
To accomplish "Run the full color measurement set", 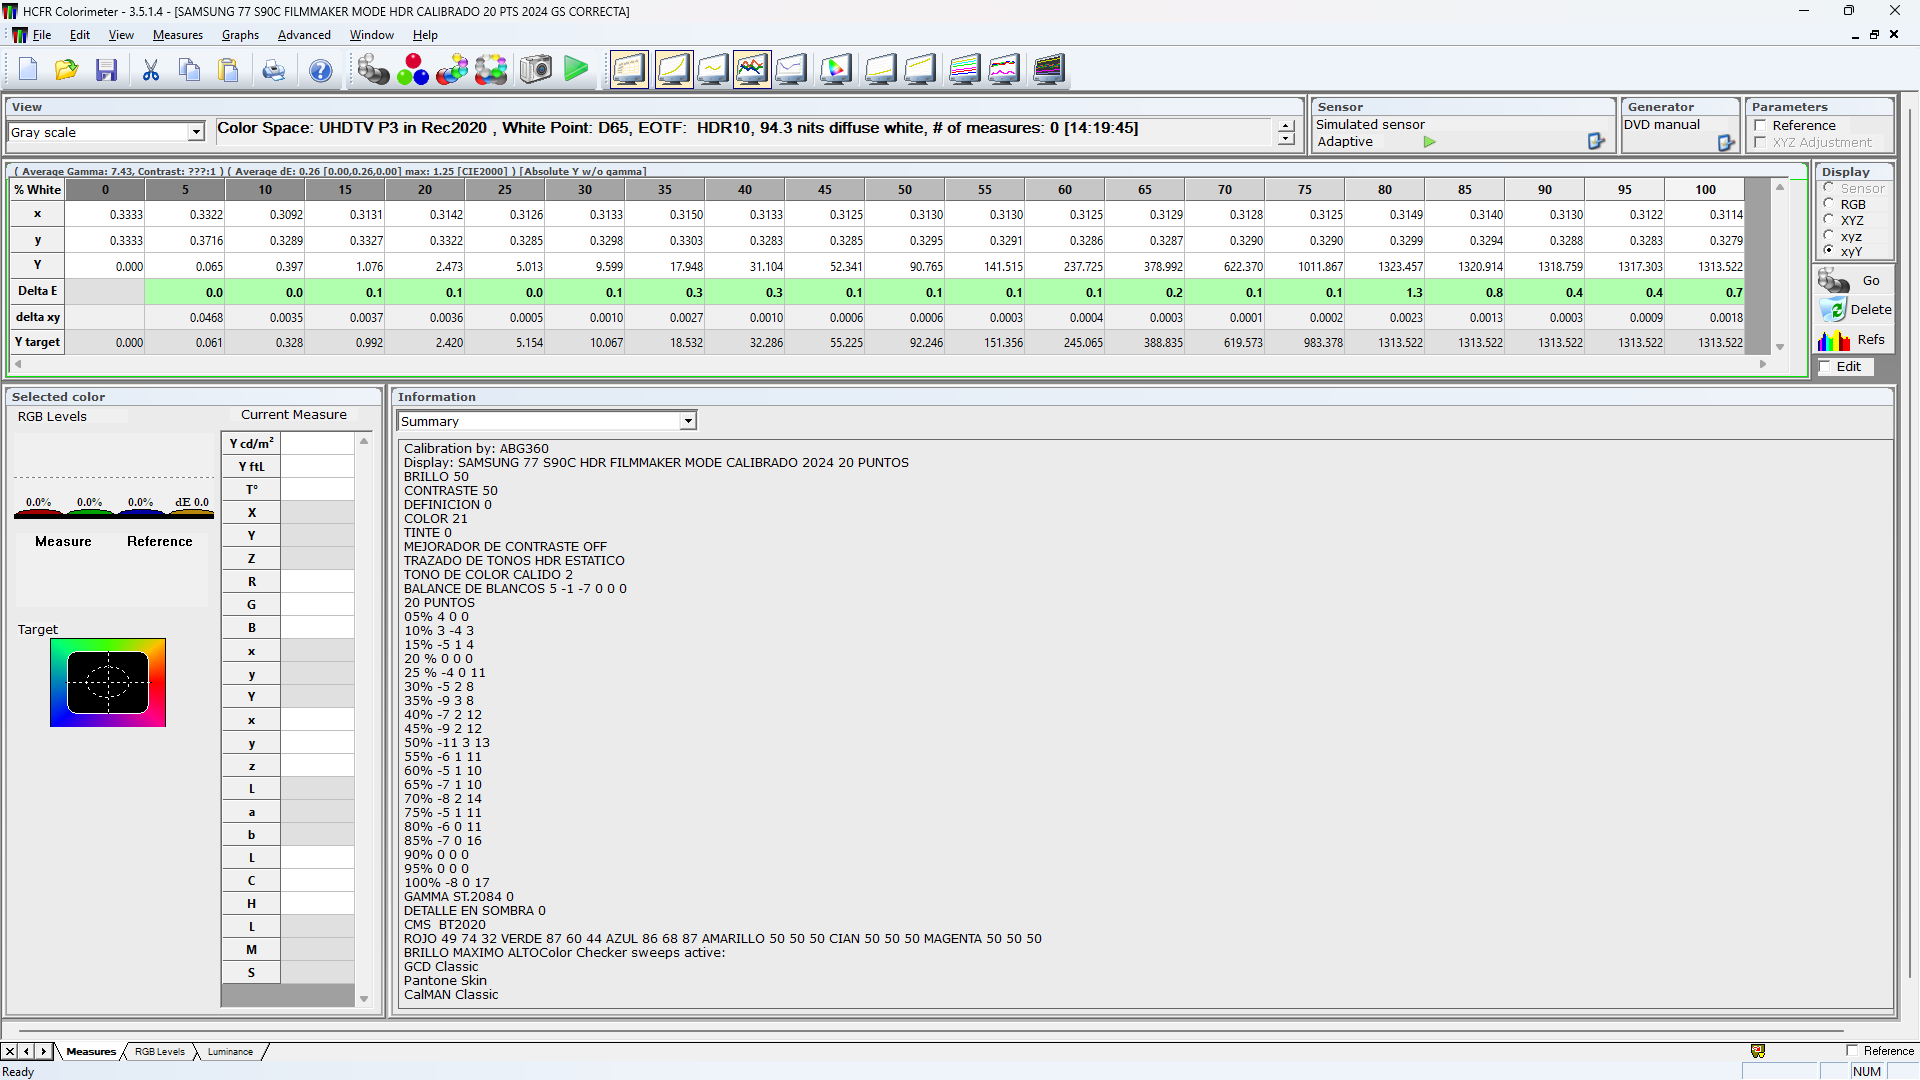I will (491, 69).
